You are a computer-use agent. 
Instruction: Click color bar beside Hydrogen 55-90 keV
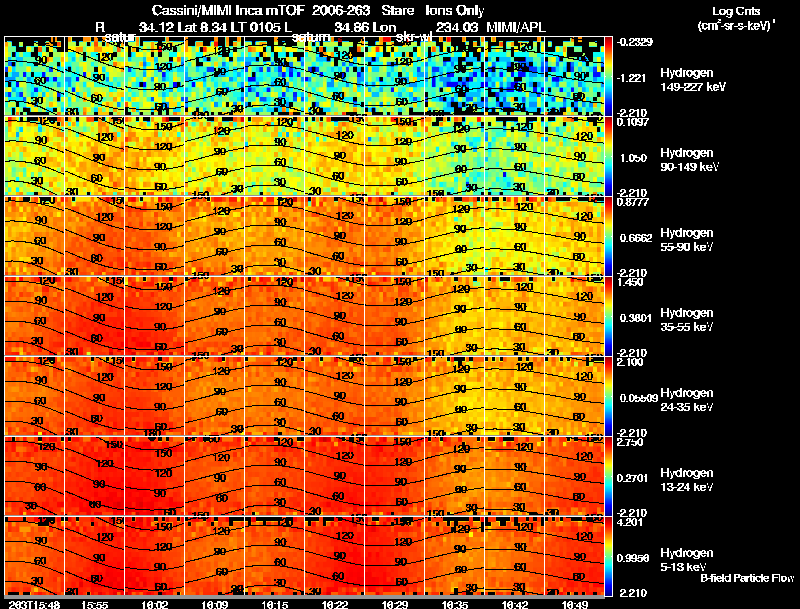click(608, 236)
